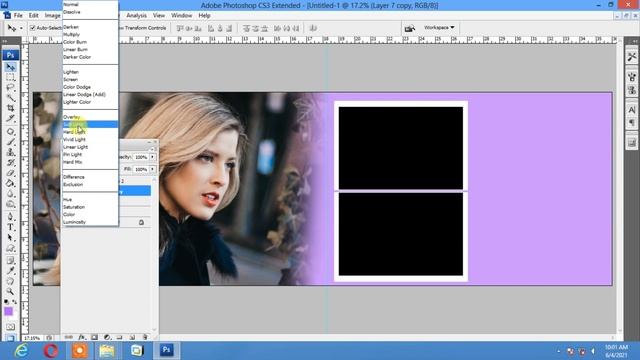Open the Edit menu

point(33,16)
